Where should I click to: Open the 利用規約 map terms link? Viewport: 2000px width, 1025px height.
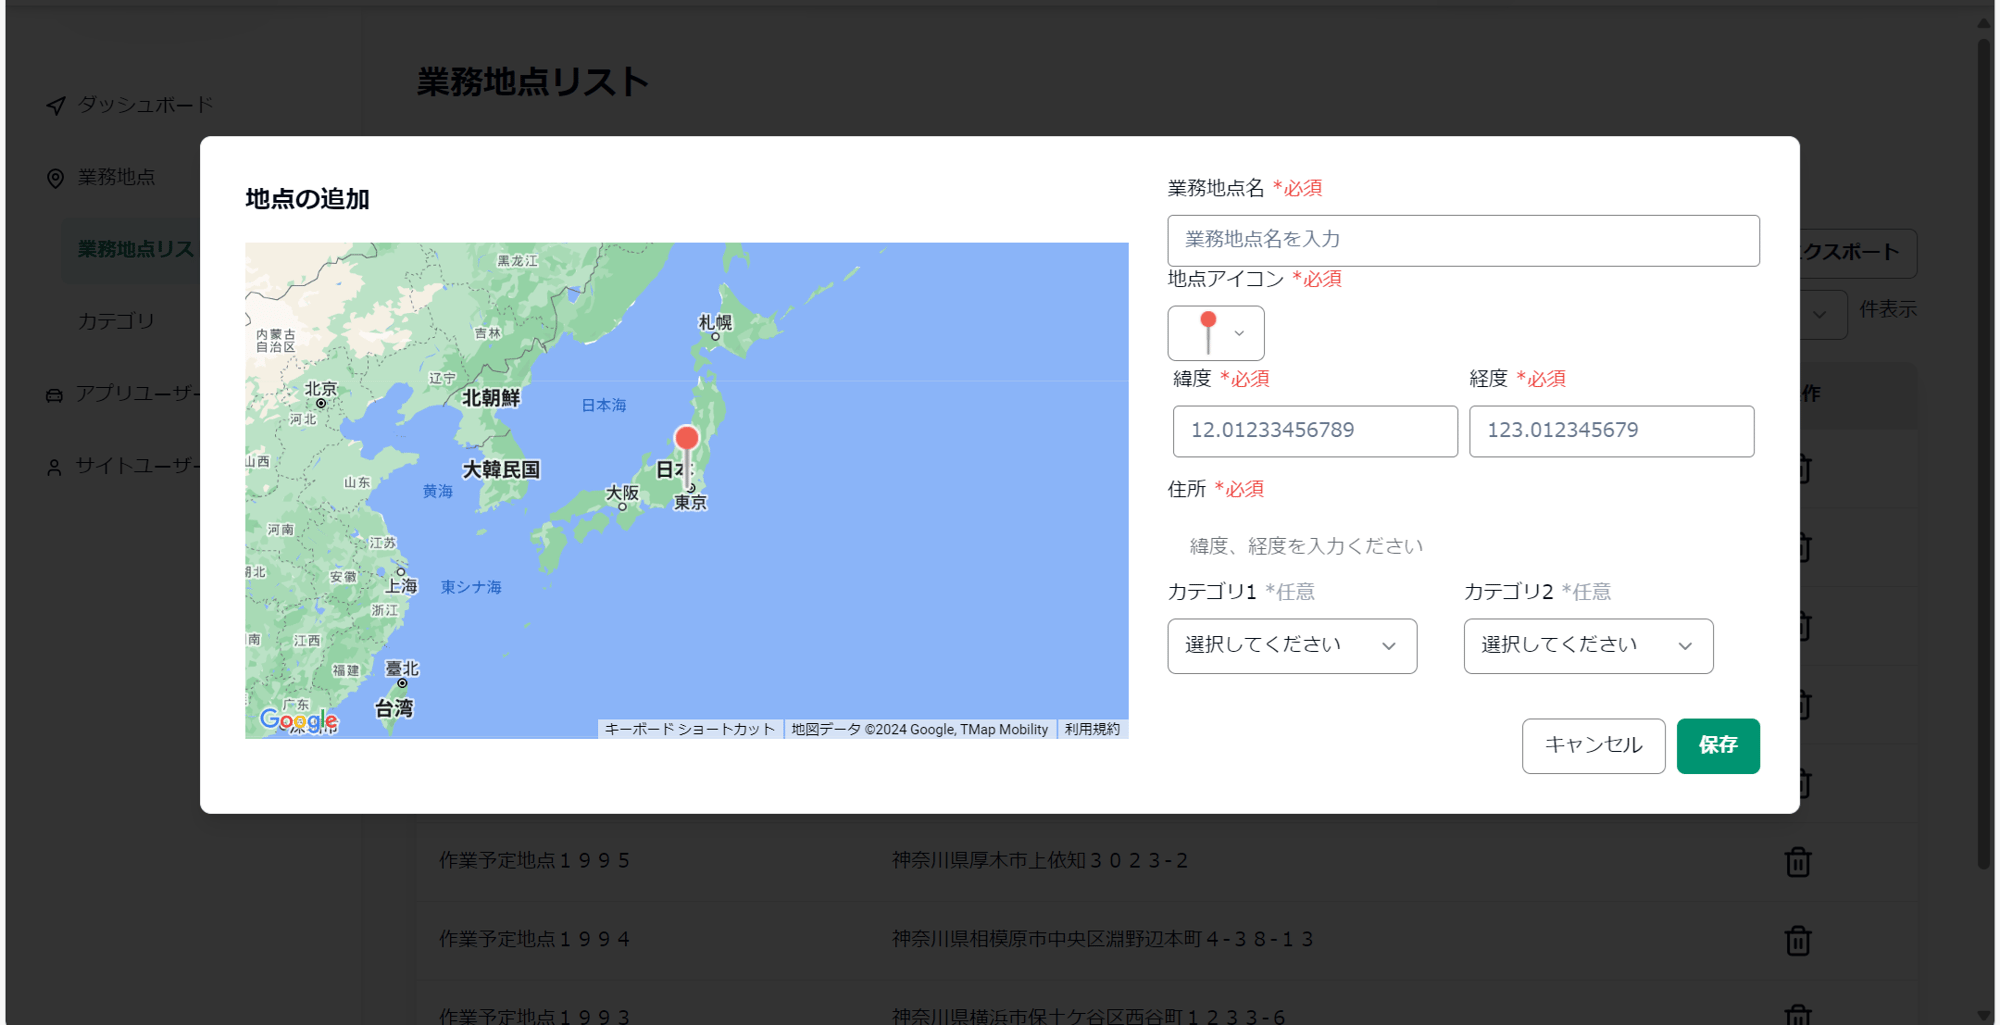[1092, 729]
